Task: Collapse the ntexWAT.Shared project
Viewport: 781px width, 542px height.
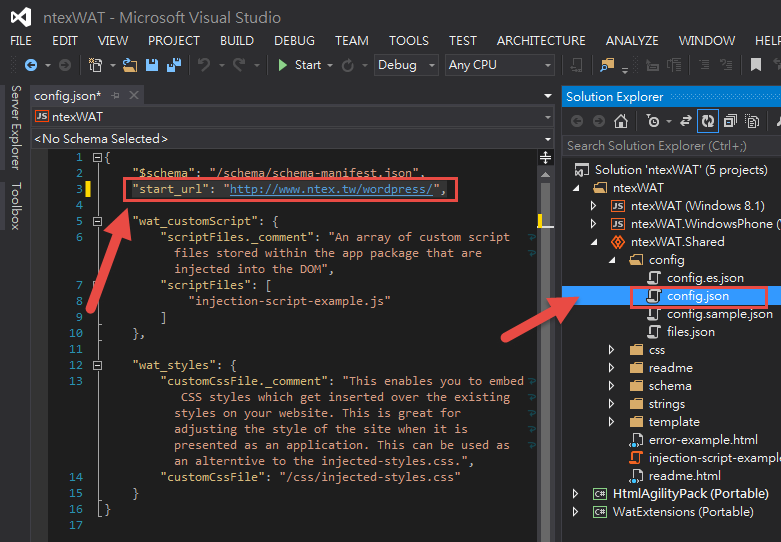Action: pos(594,242)
